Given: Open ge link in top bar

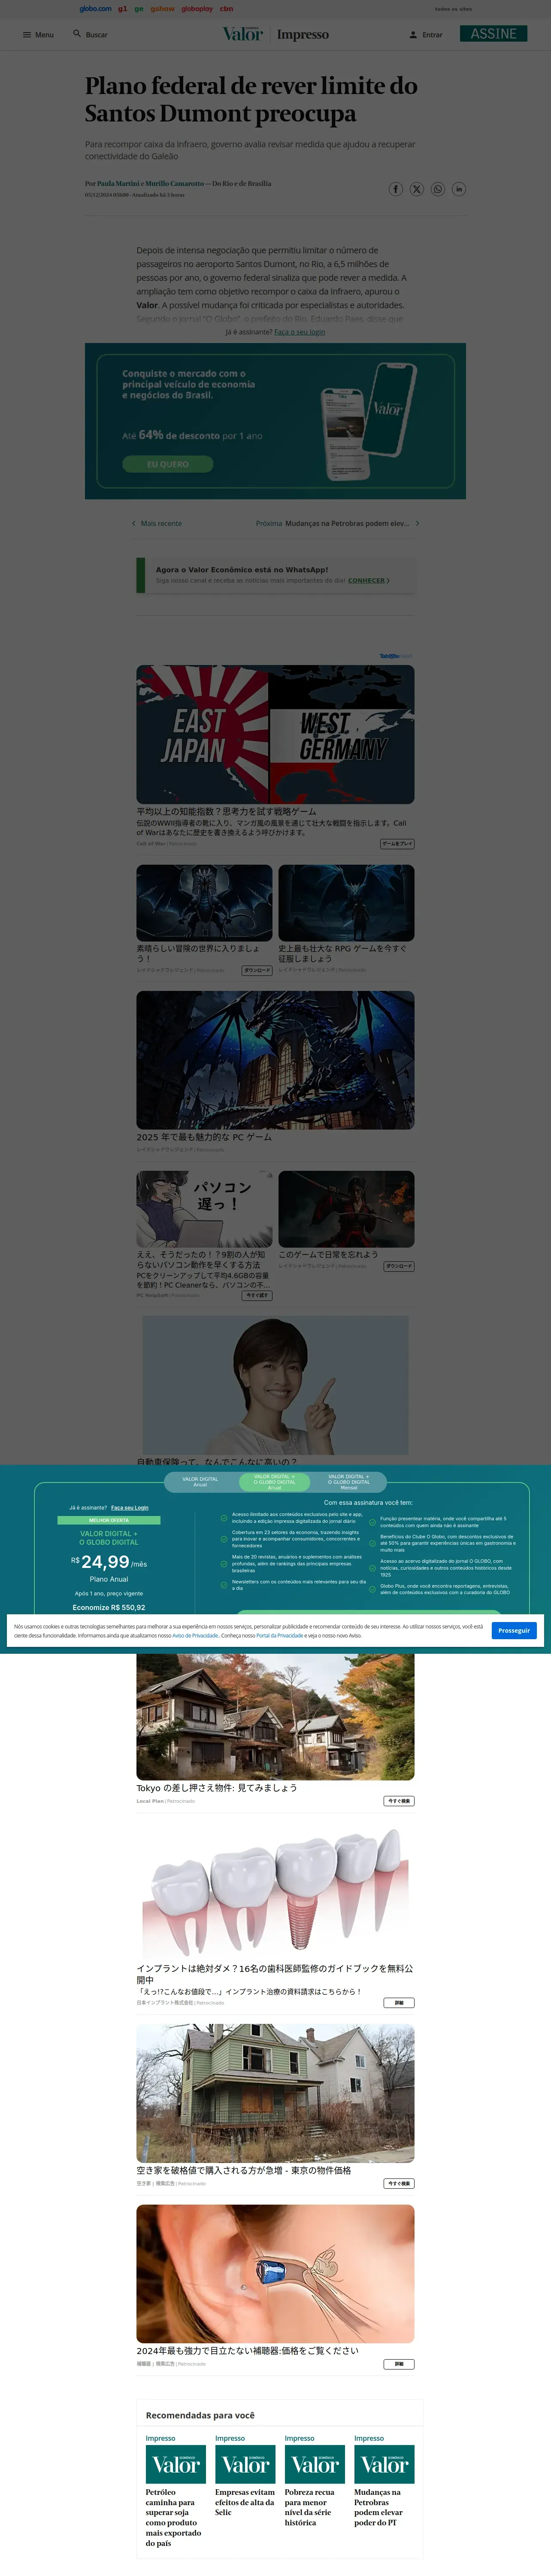Looking at the screenshot, I should point(139,9).
